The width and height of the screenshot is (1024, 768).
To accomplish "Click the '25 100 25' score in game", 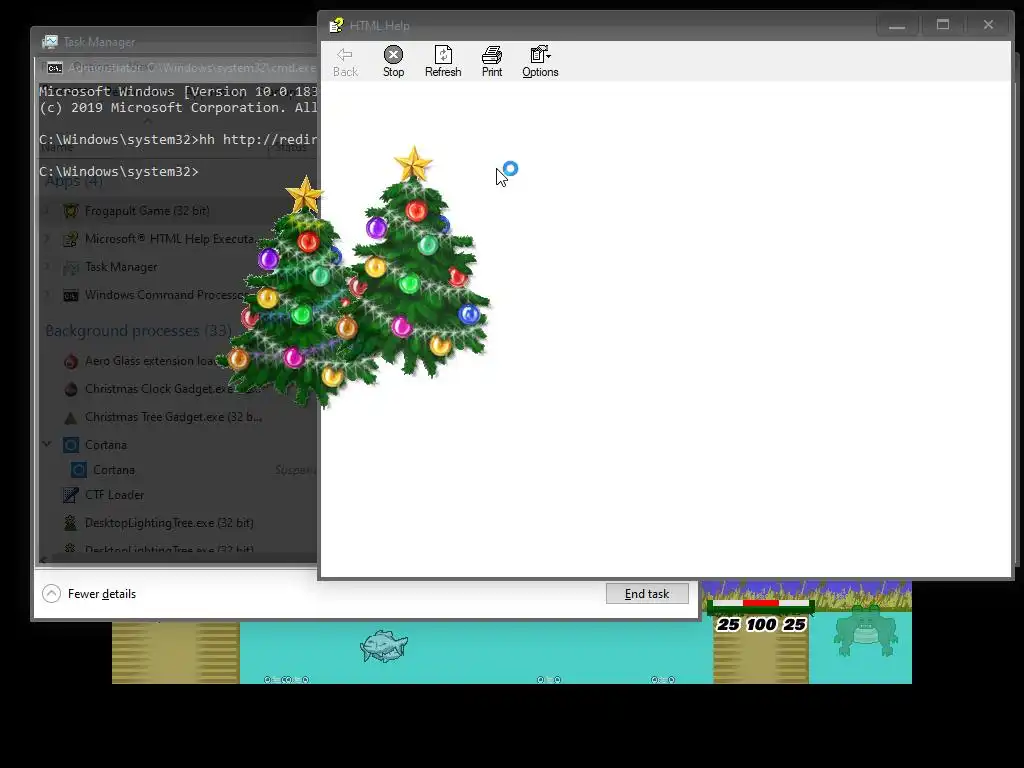I will click(x=761, y=625).
